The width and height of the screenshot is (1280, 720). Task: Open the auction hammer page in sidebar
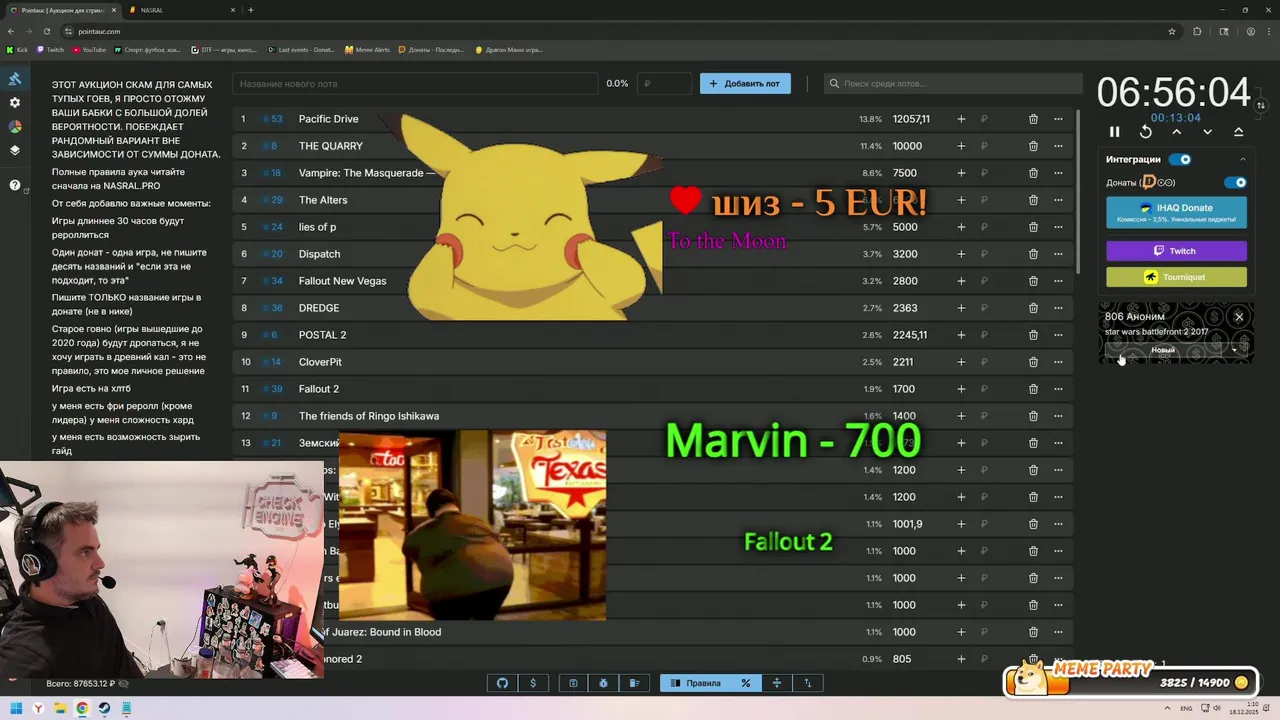tap(15, 79)
